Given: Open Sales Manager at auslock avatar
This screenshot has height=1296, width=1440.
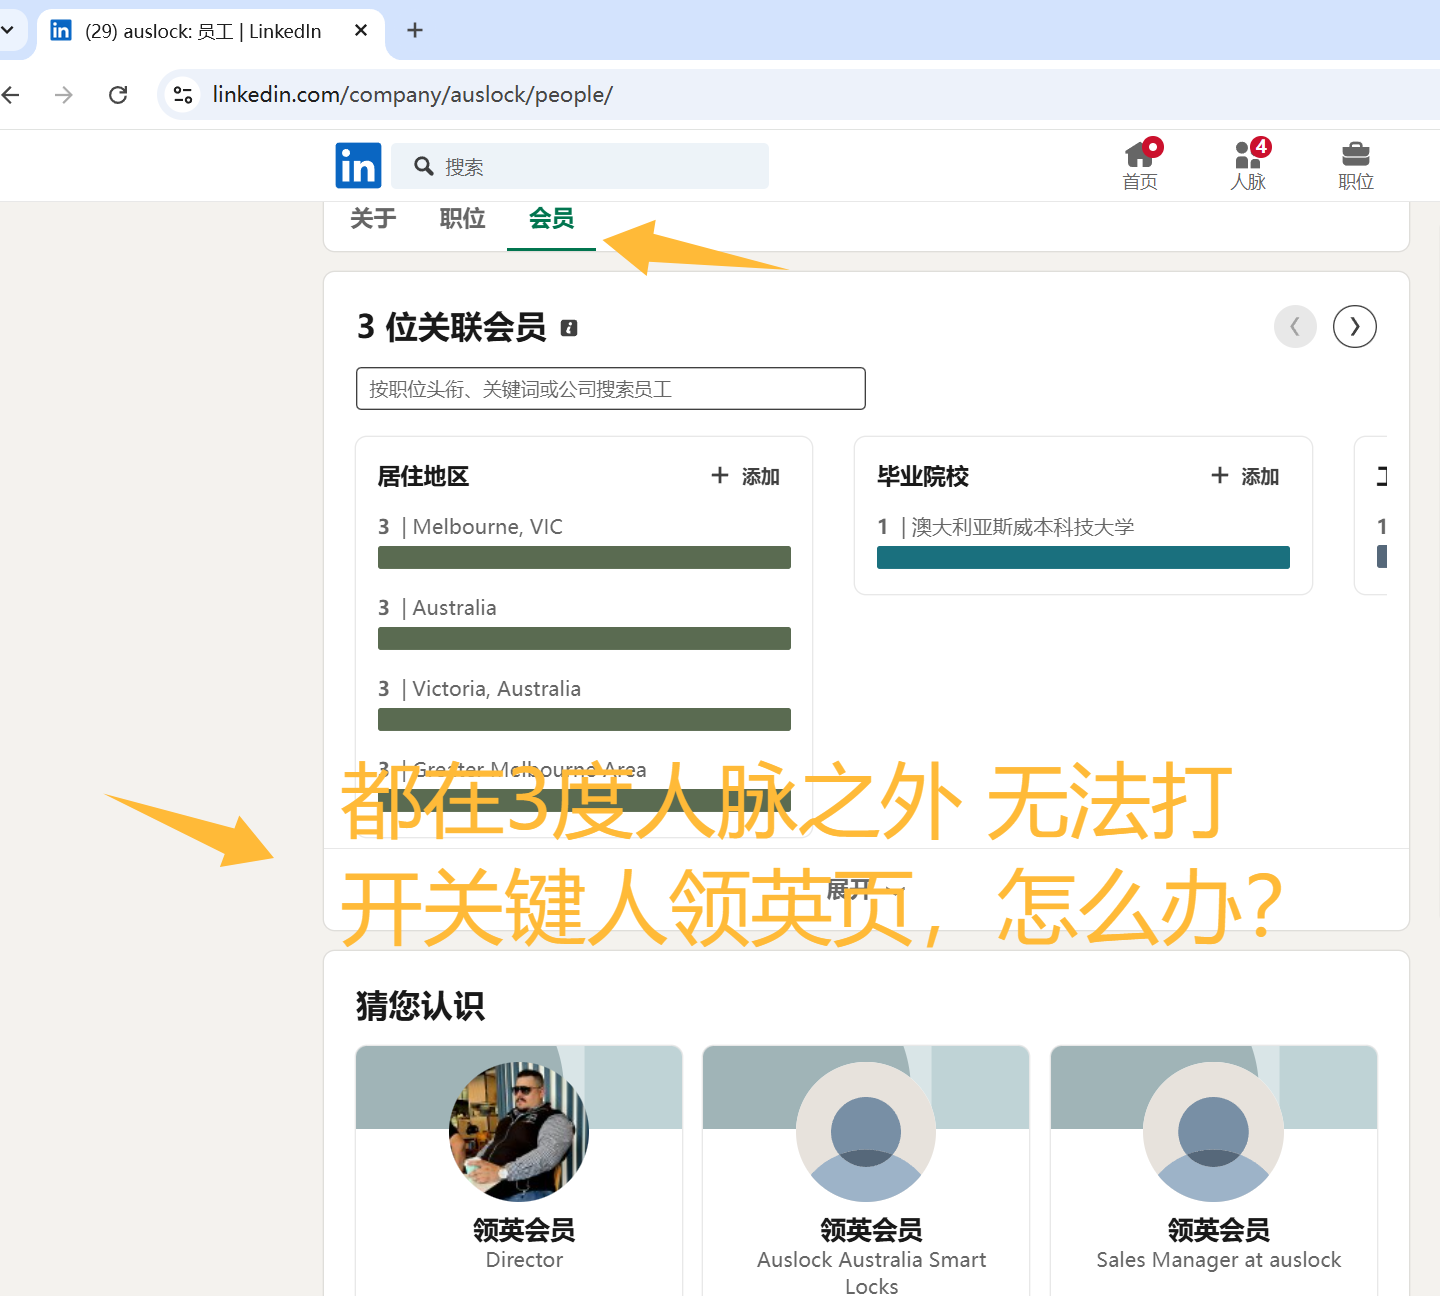Looking at the screenshot, I should (x=1213, y=1132).
